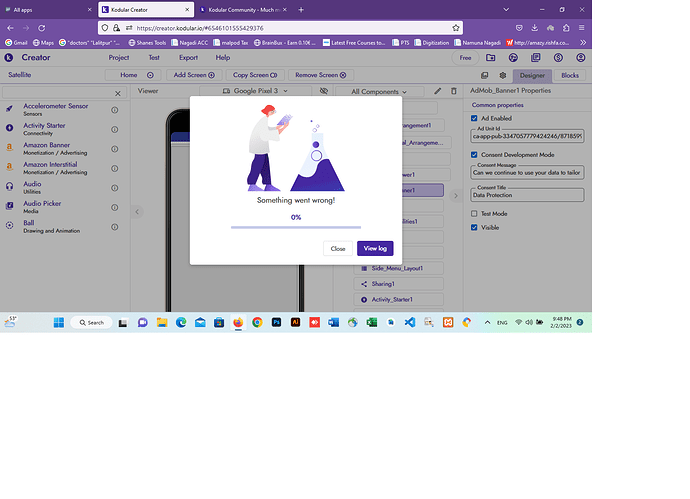This screenshot has width=690, height=499.
Task: Toggle hidden components eye icon
Action: (324, 91)
